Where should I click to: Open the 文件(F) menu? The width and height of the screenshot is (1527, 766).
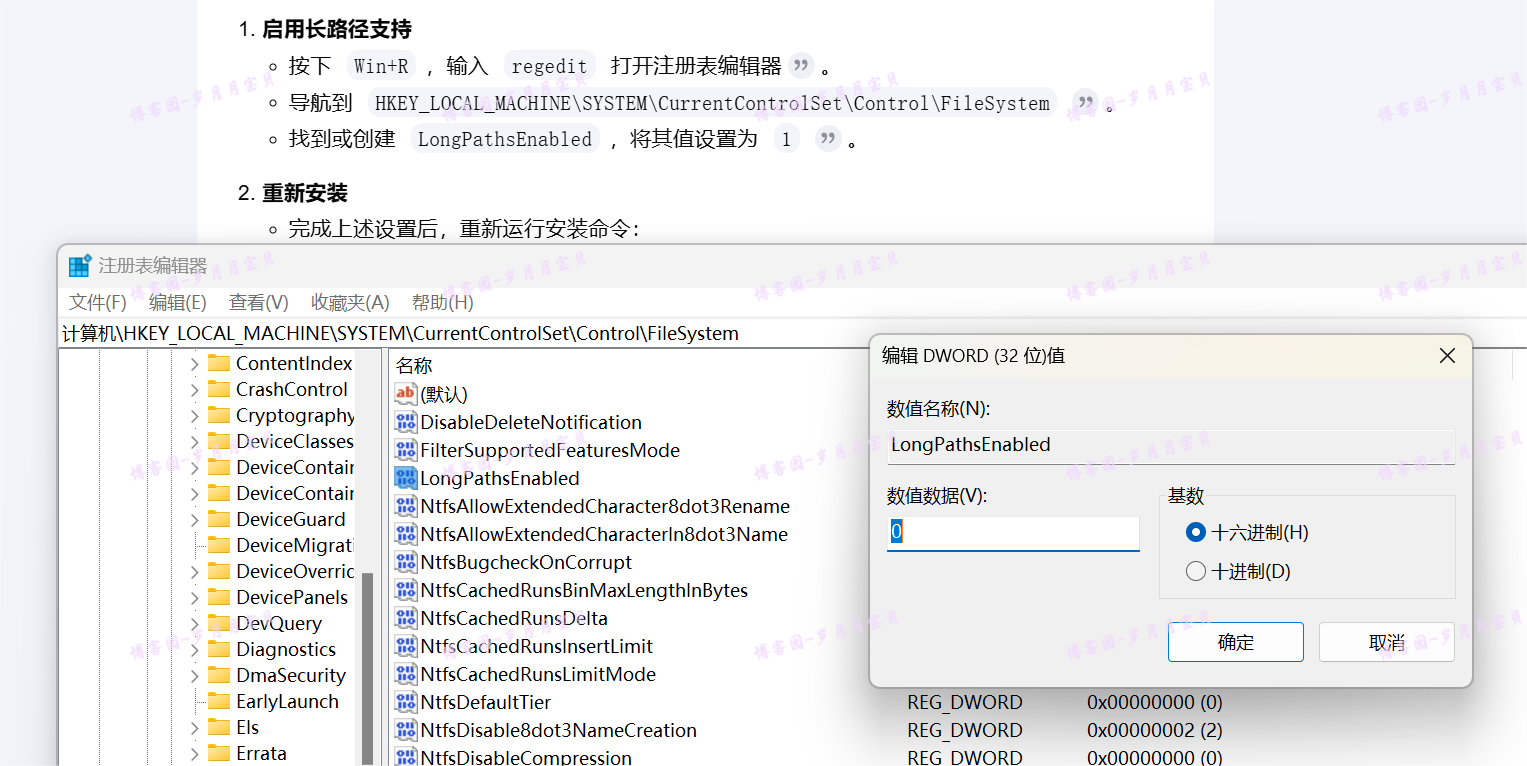98,302
